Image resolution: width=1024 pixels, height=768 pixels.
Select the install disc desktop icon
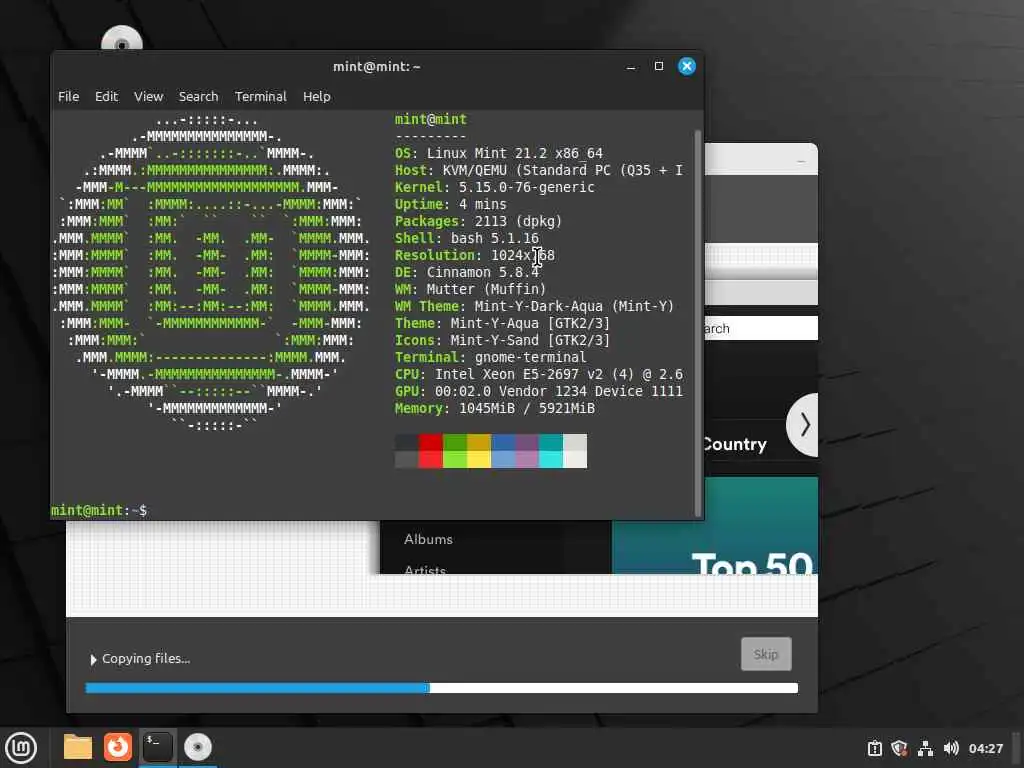[x=121, y=39]
